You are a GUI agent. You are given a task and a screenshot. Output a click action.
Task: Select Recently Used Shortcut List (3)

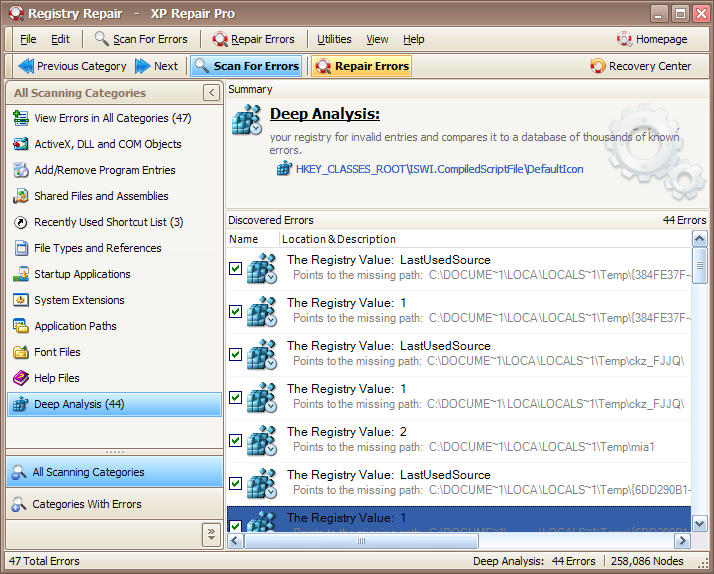[x=114, y=222]
